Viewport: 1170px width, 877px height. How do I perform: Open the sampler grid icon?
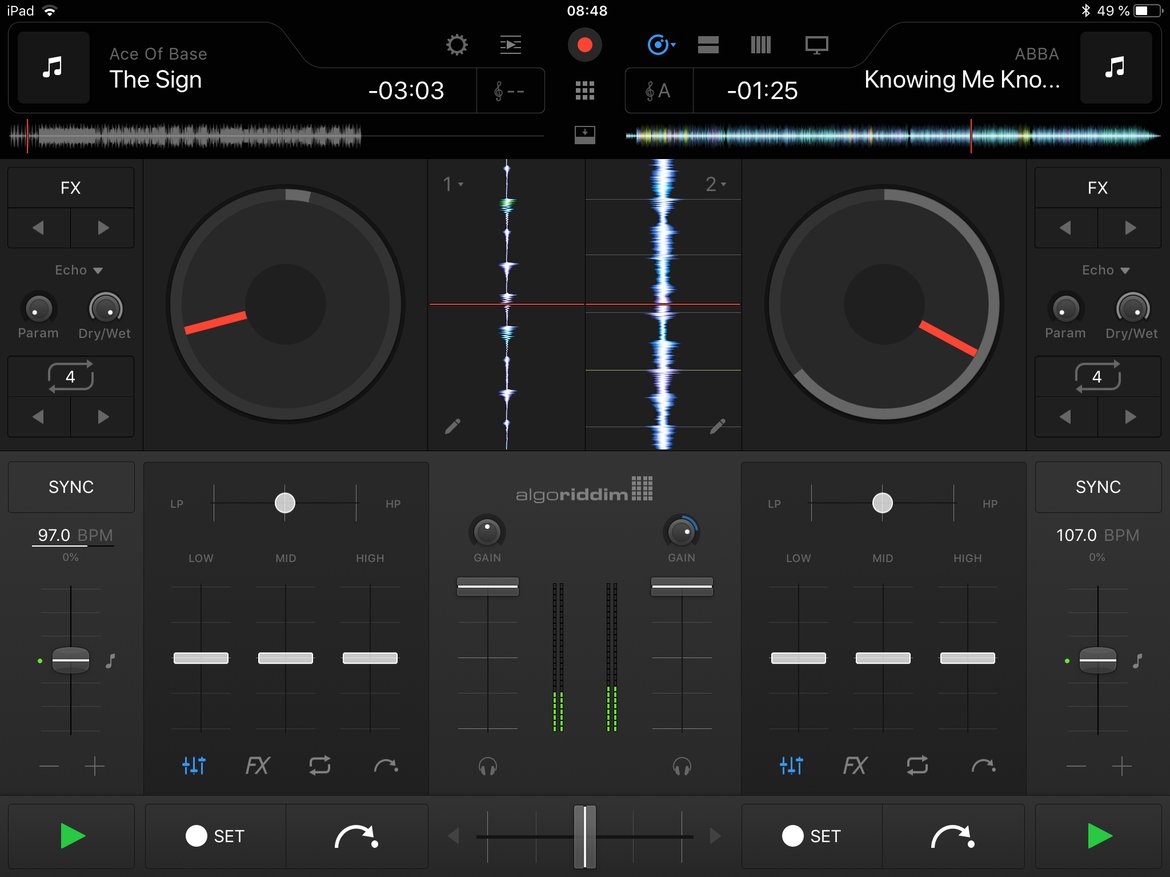[x=585, y=91]
